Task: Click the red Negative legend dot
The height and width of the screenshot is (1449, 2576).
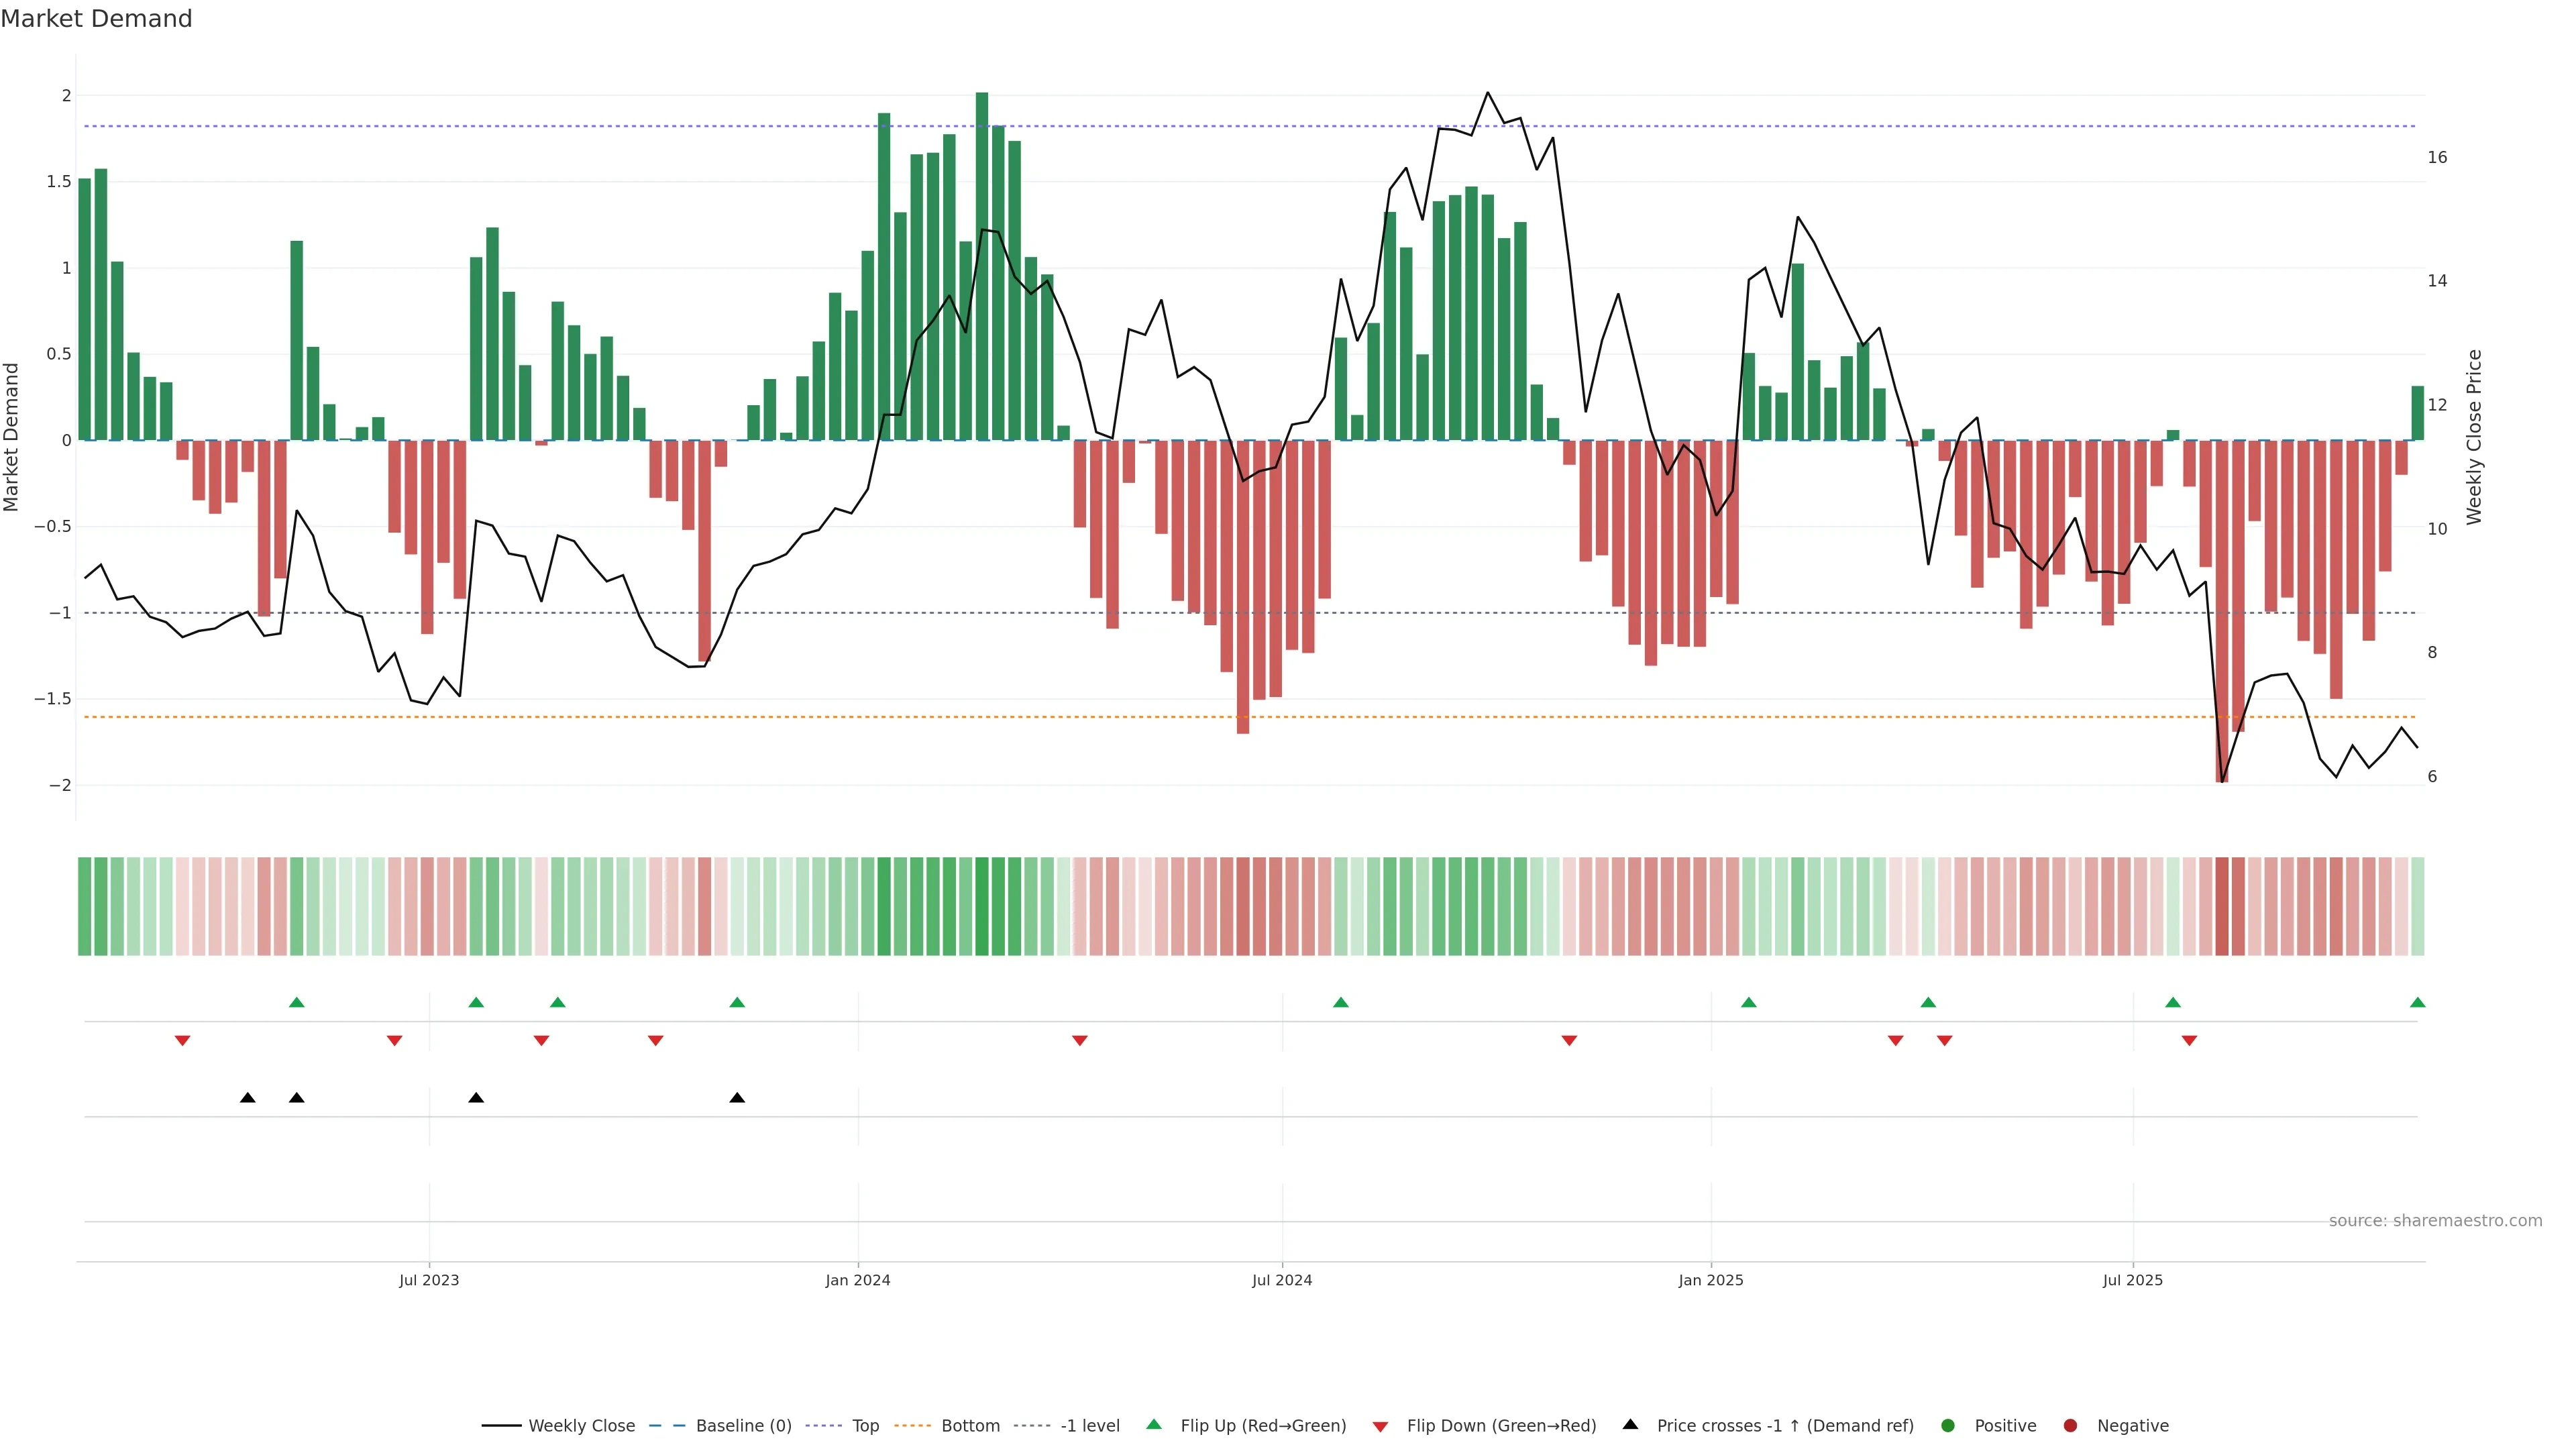Action: tap(2070, 1425)
